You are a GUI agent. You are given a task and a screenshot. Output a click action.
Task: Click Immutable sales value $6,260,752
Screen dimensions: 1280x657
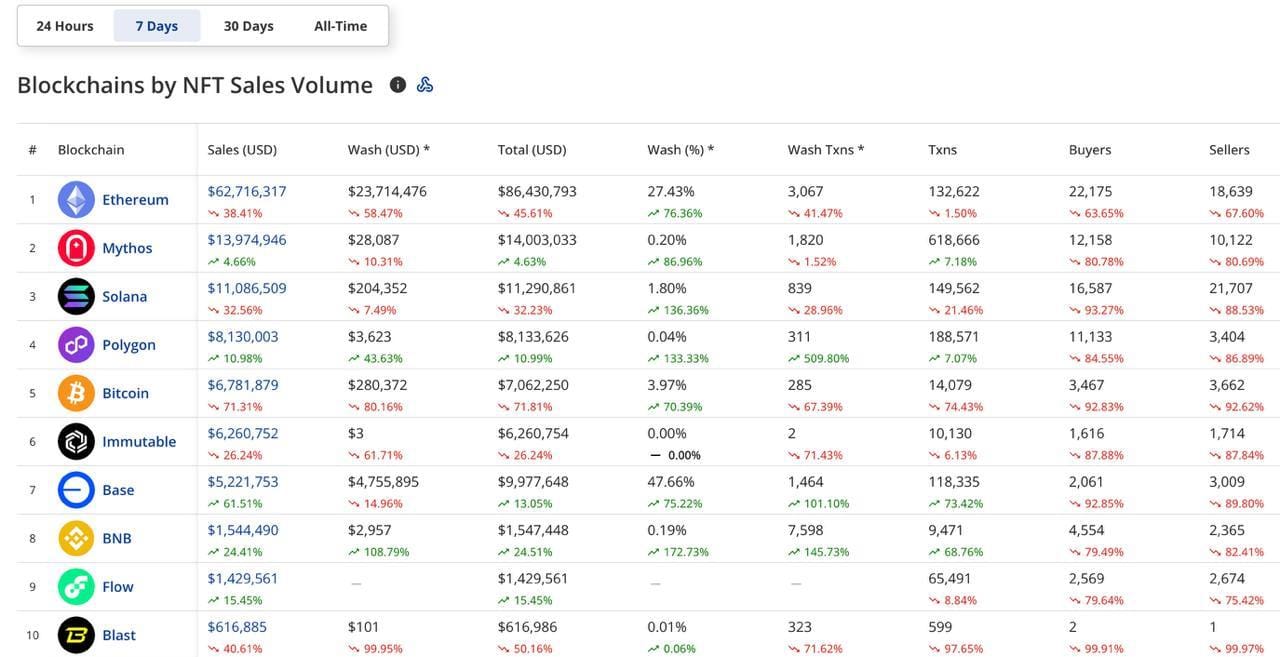point(243,433)
